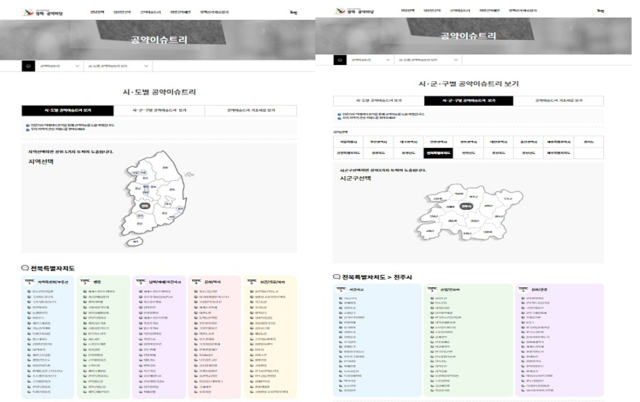Screen dimensions: 640x402
Task: Switch to 시·군·구별 공약이슈트리 보기 tab on 시·도별 page
Action: tap(159, 110)
